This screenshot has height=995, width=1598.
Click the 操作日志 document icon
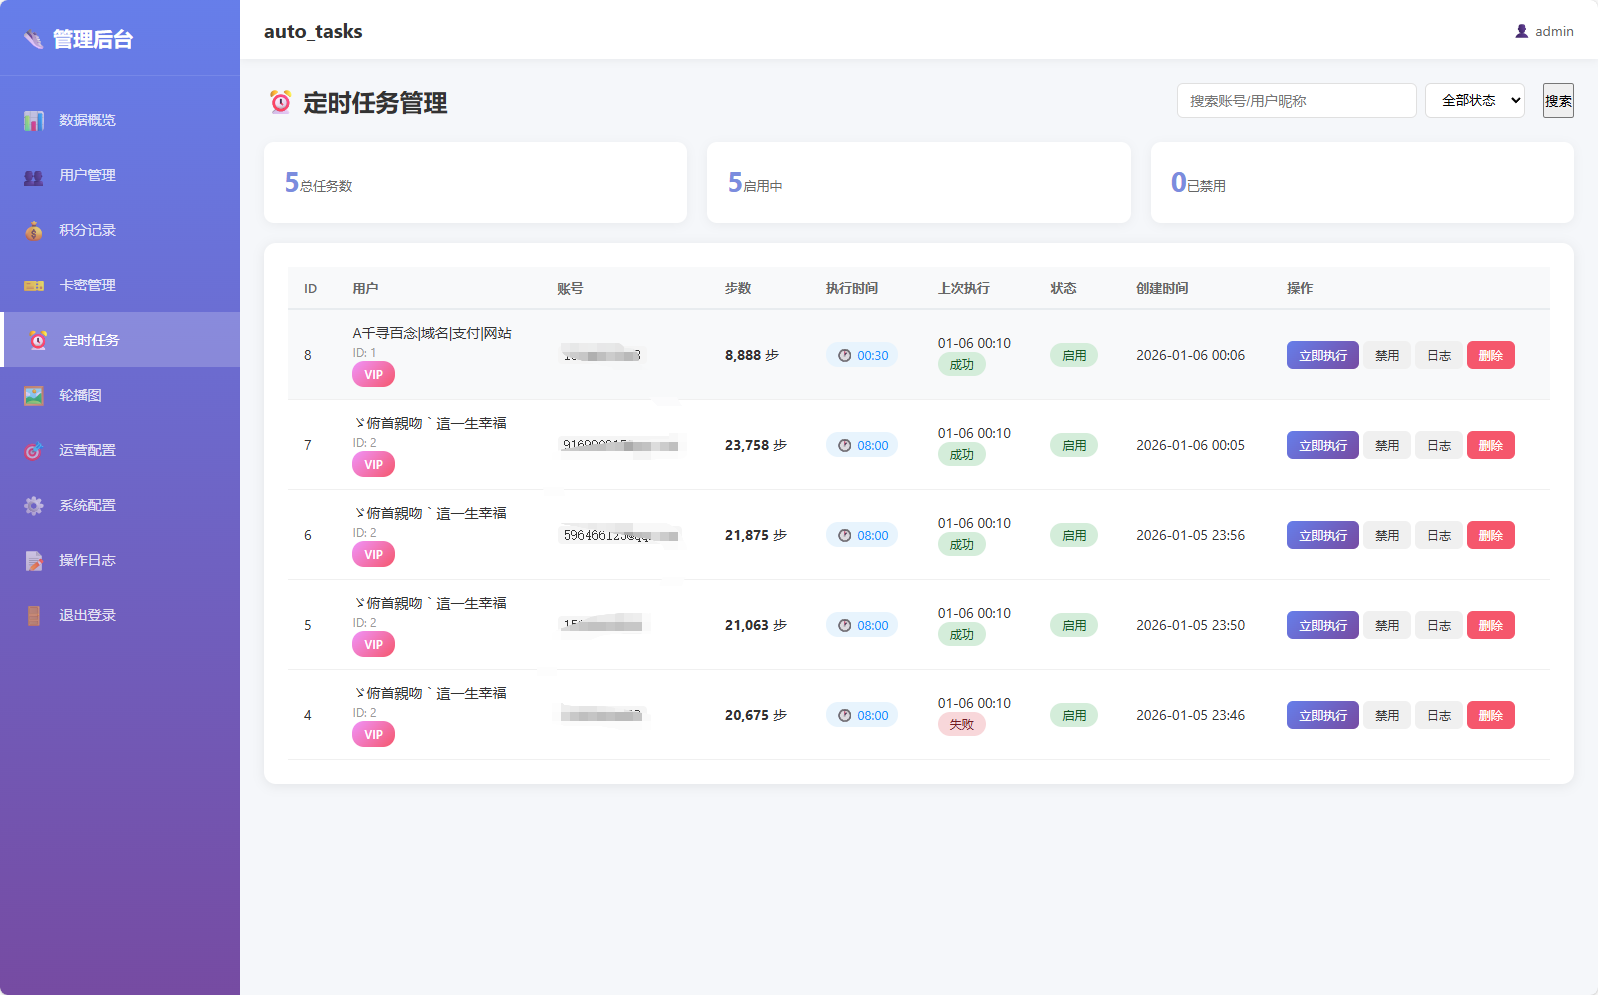coord(34,560)
